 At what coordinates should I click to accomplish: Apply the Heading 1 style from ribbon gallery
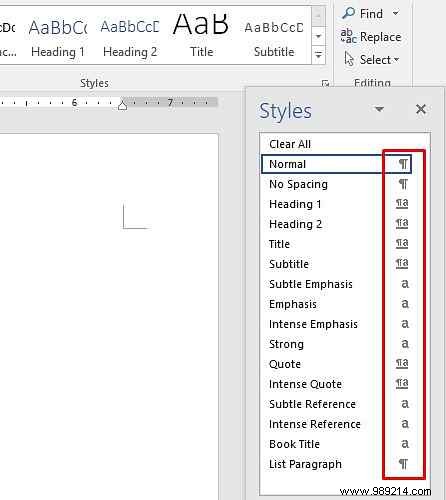coord(58,37)
